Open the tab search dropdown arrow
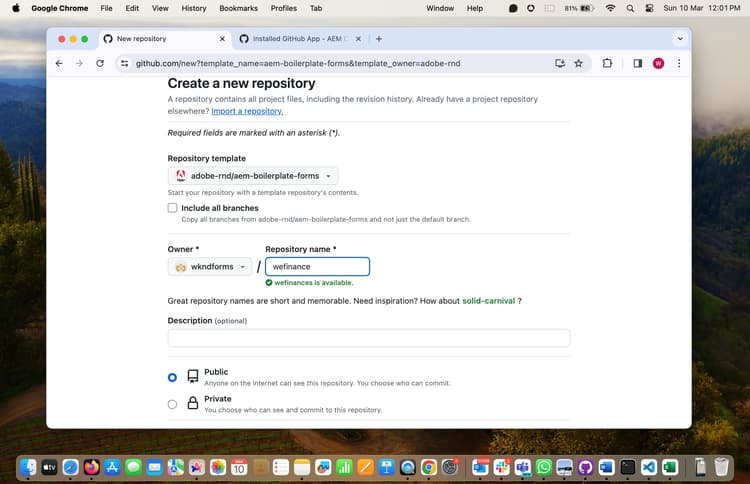The height and width of the screenshot is (484, 750). [x=680, y=39]
